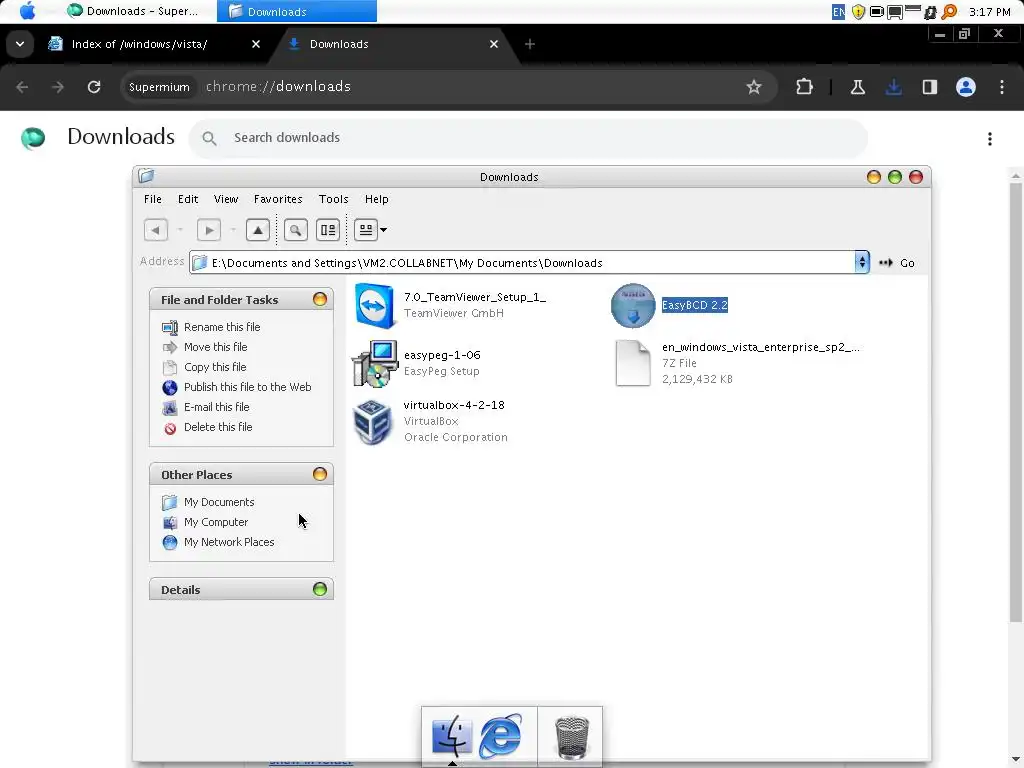Open the Views dropdown arrow

click(x=383, y=230)
